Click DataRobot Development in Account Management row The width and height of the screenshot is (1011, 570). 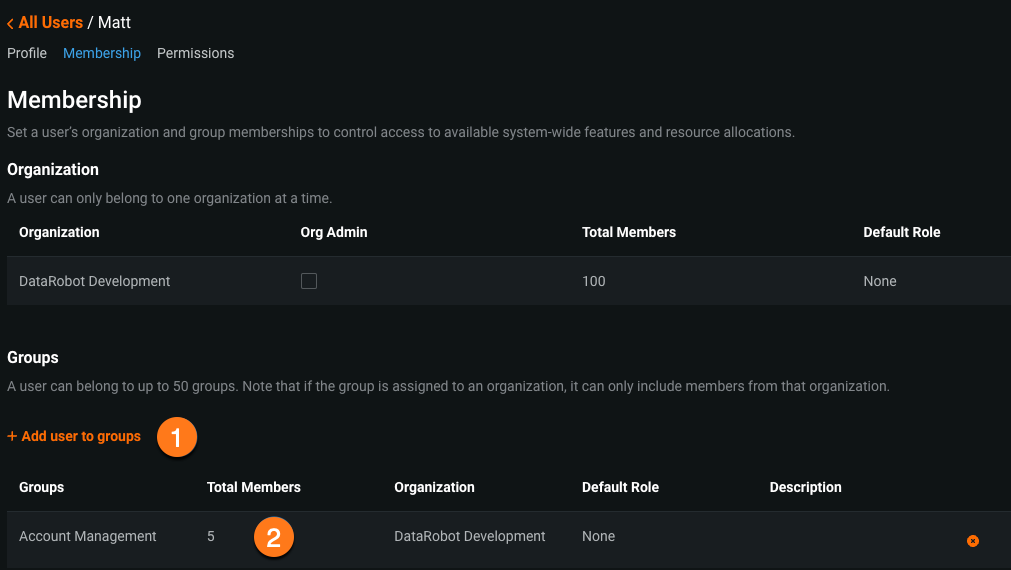click(470, 537)
